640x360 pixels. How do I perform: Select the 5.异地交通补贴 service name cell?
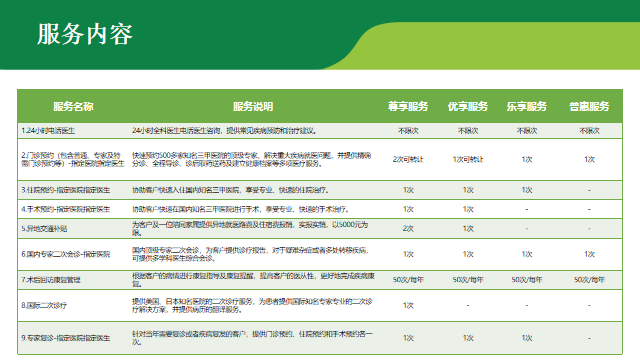[x=44, y=229]
